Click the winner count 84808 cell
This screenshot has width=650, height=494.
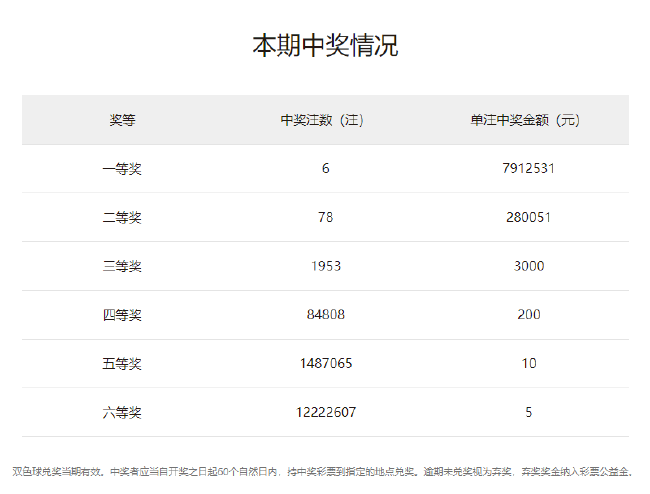click(325, 315)
